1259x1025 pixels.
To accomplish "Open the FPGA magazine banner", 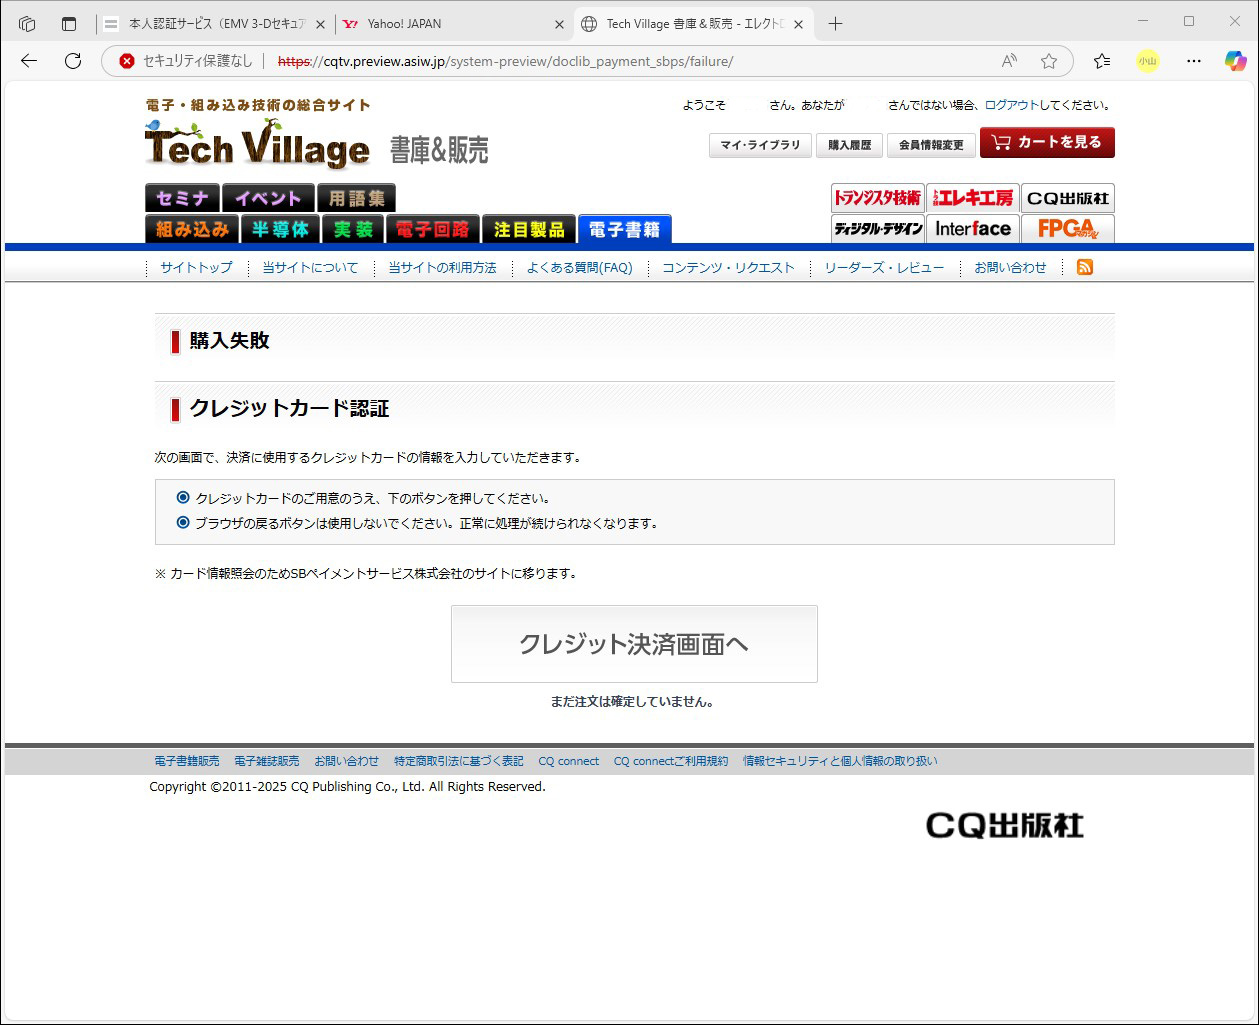I will pos(1067,229).
